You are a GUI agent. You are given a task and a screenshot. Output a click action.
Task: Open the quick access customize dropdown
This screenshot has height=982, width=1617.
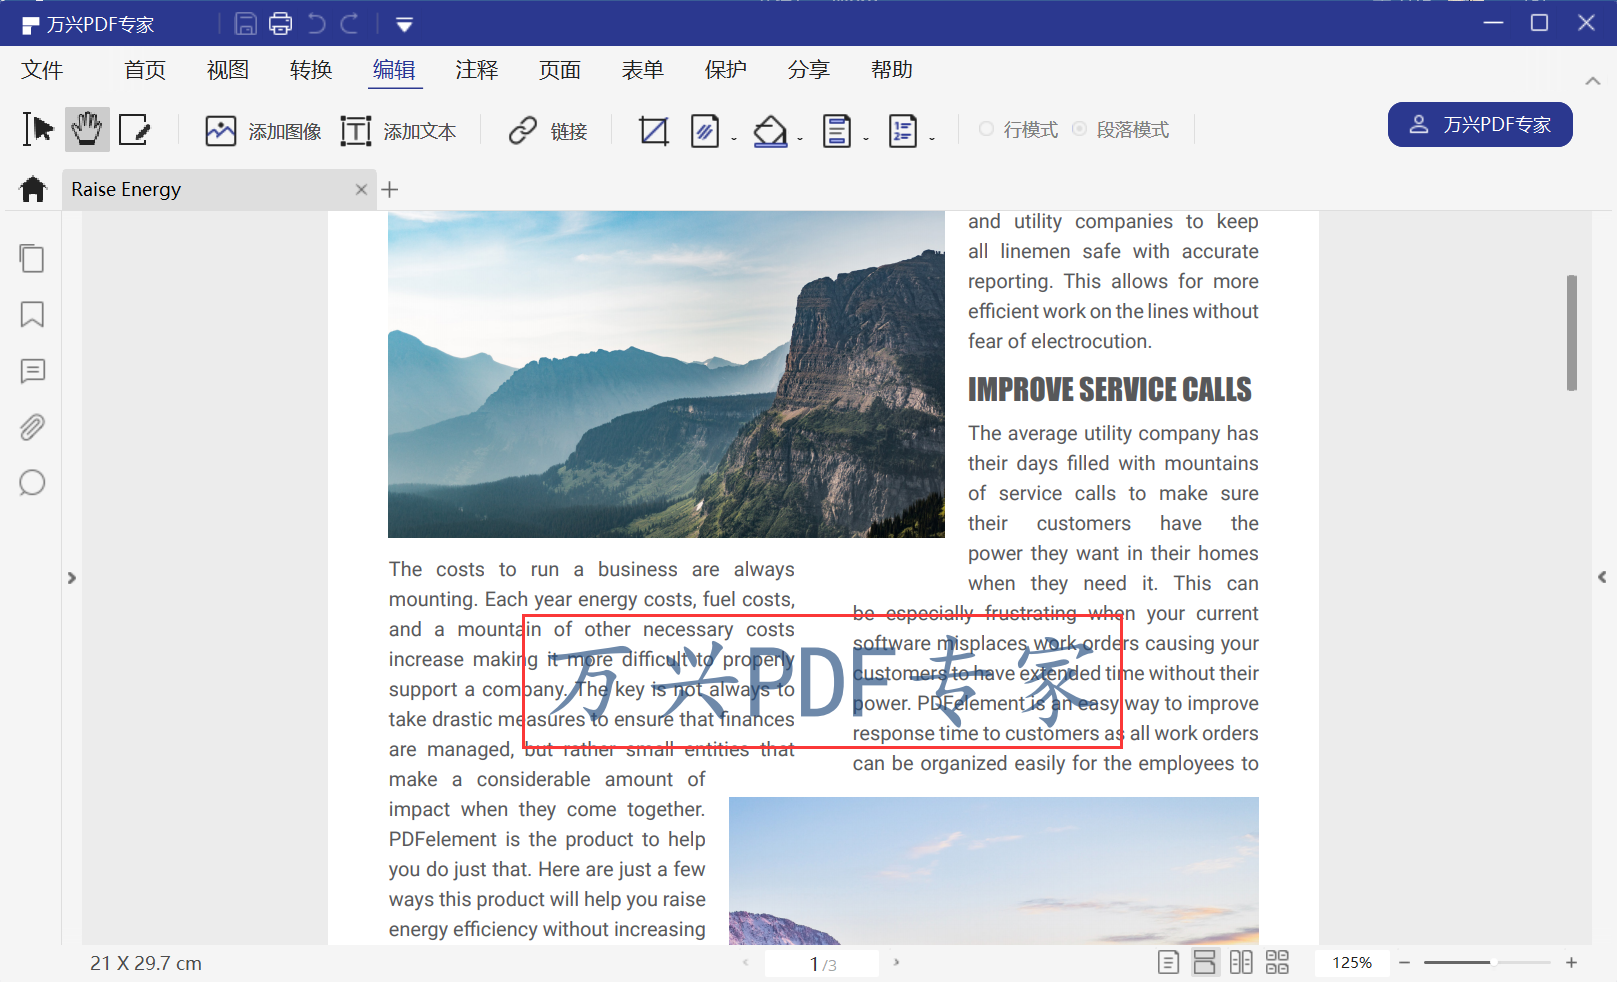(x=404, y=24)
